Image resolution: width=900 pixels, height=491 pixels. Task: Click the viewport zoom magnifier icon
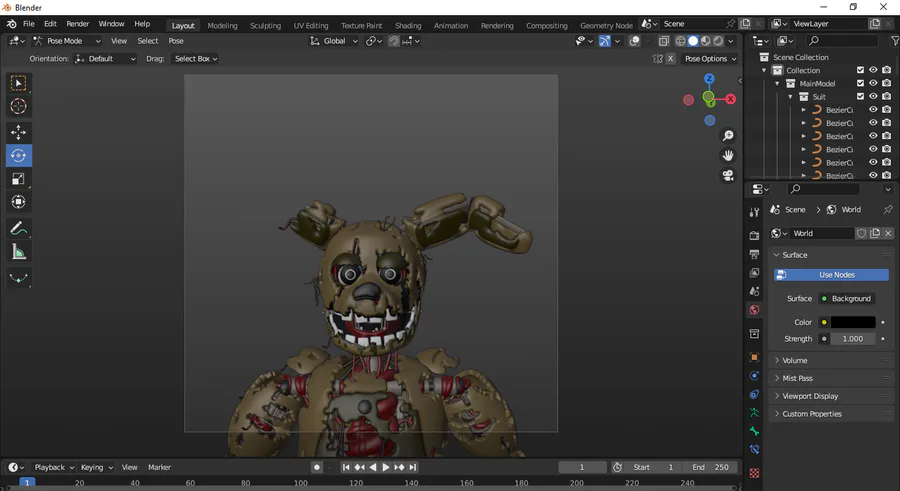728,136
